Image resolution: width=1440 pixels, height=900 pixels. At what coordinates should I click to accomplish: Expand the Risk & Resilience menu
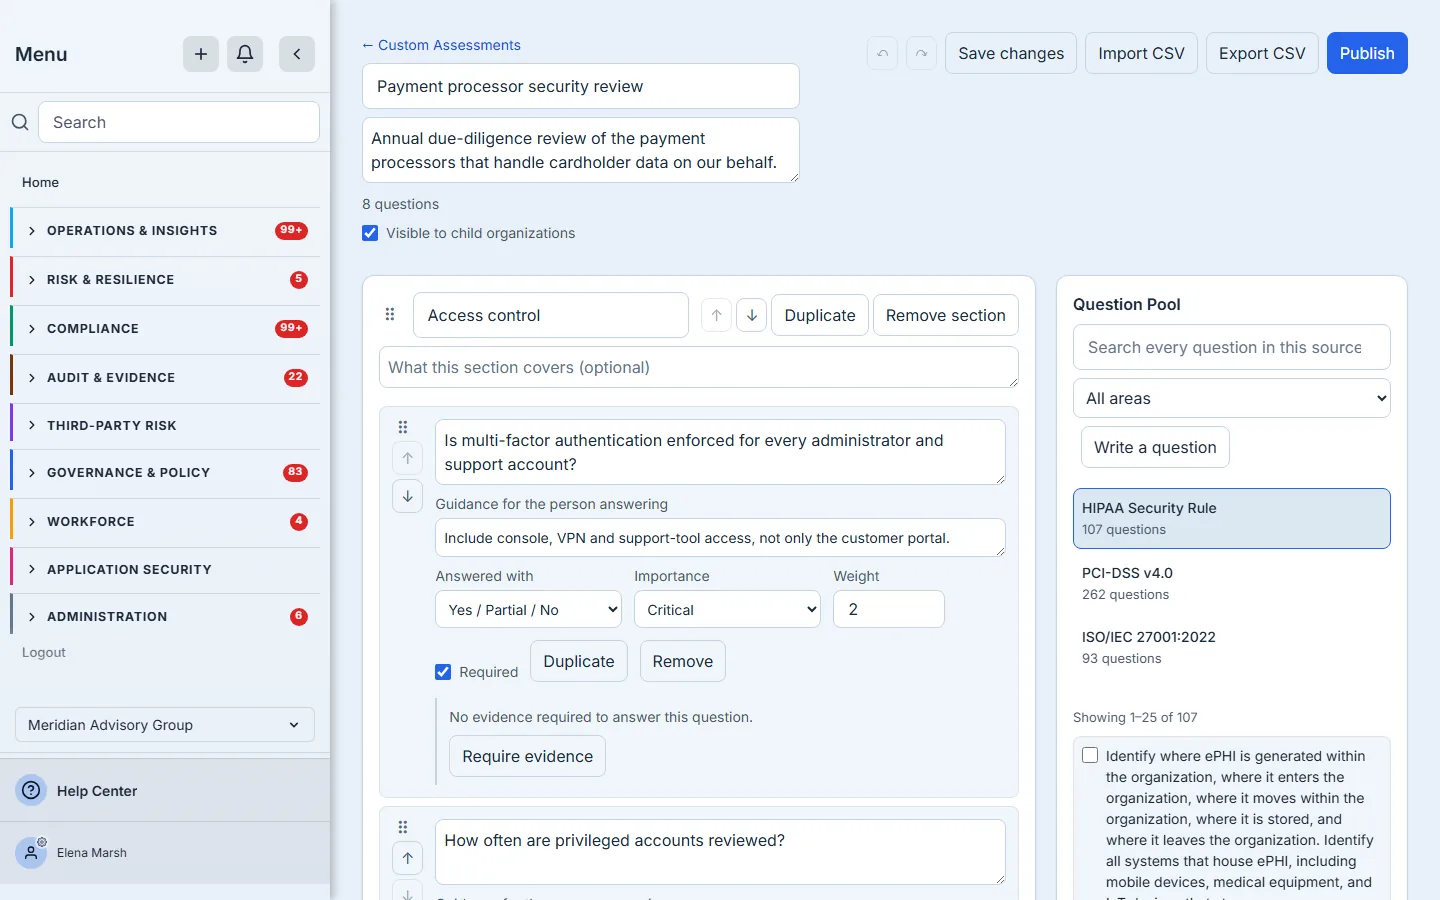pyautogui.click(x=166, y=280)
